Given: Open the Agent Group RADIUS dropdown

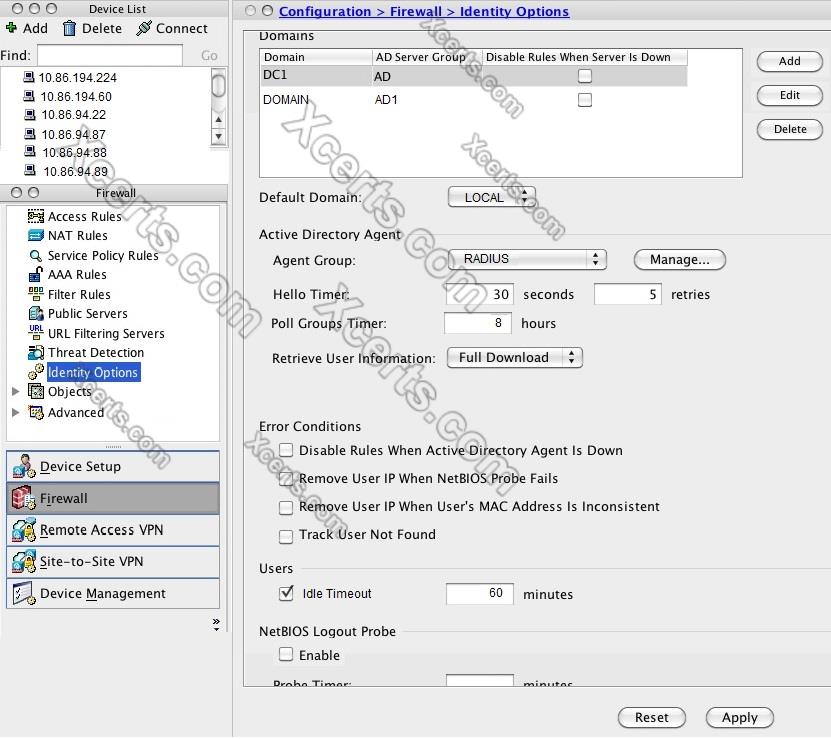Looking at the screenshot, I should 527,260.
